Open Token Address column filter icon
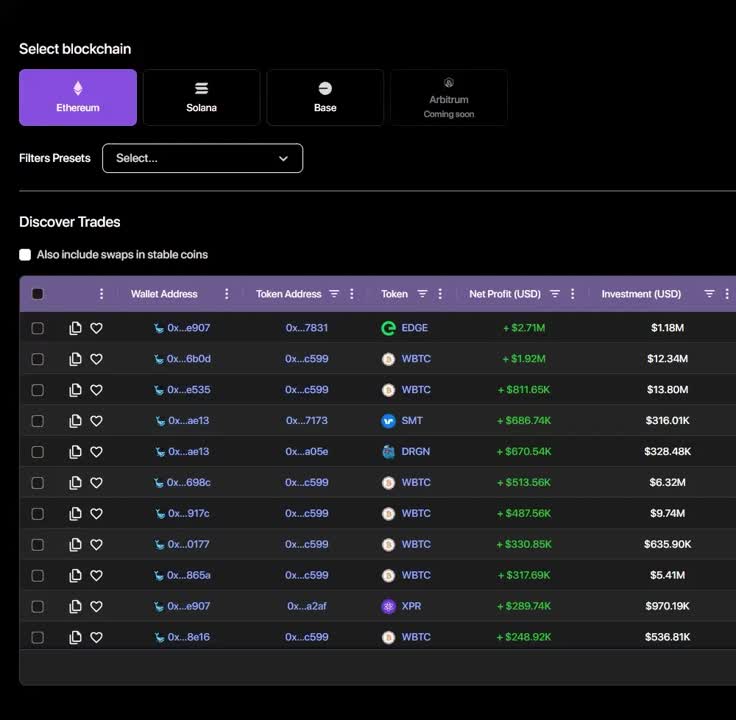Image resolution: width=736 pixels, height=720 pixels. coord(334,294)
